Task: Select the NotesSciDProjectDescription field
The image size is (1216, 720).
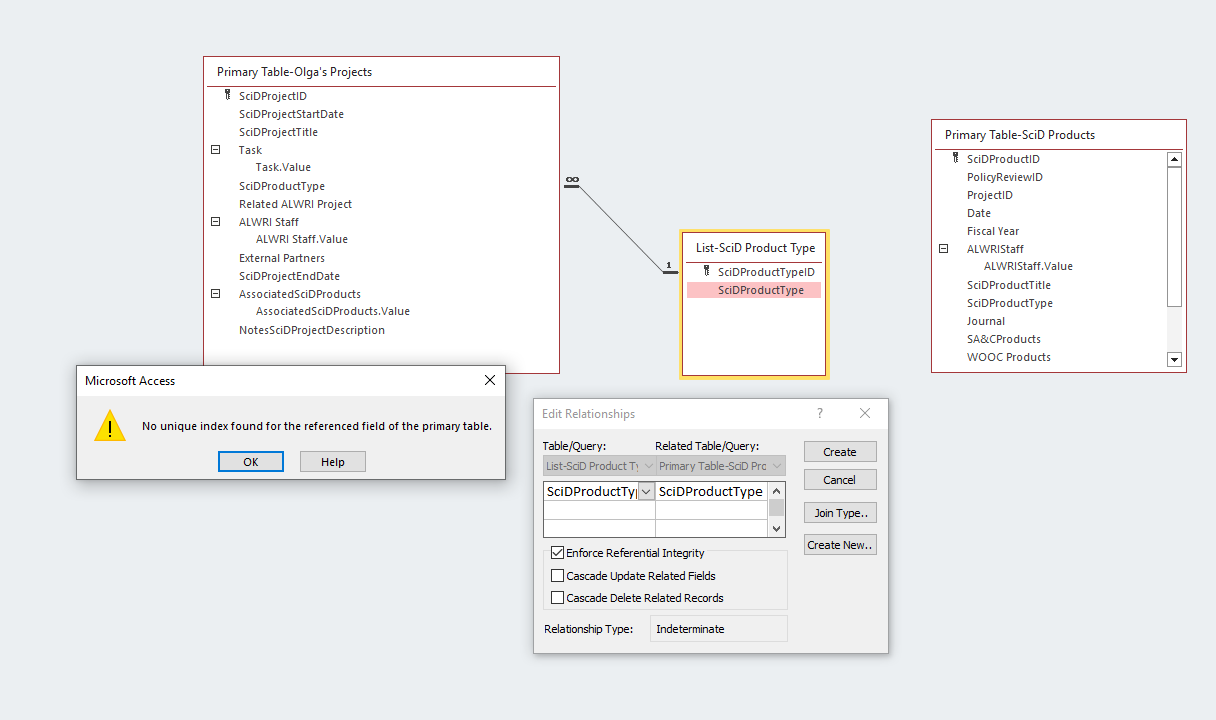Action: click(312, 330)
